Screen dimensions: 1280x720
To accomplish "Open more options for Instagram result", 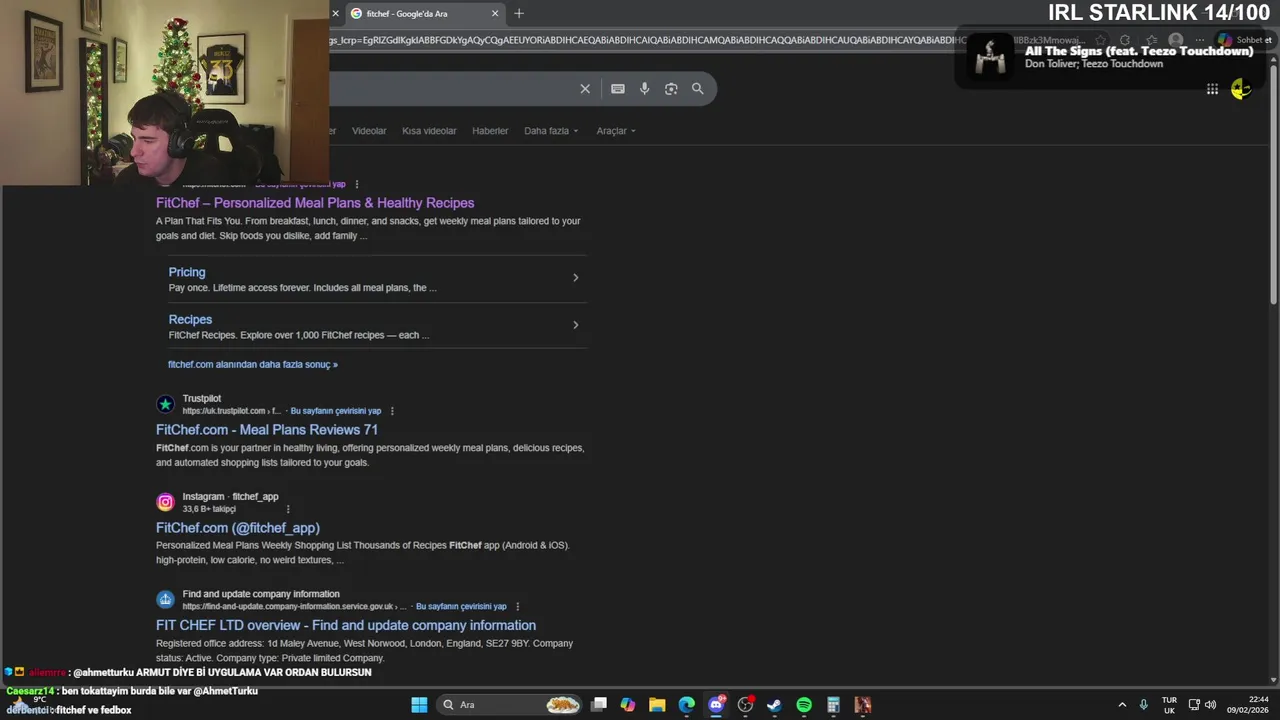I will point(288,509).
